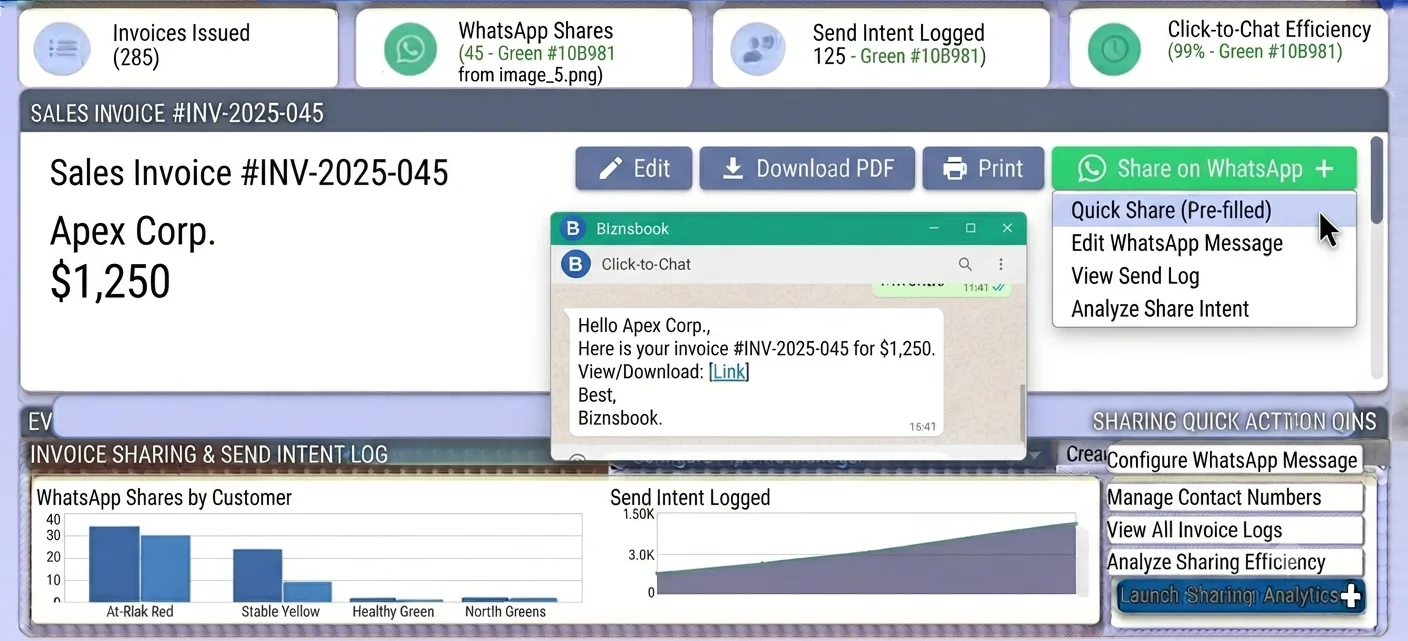Click the Biznsbook B logo in title bar
1408x641 pixels.
tap(572, 228)
